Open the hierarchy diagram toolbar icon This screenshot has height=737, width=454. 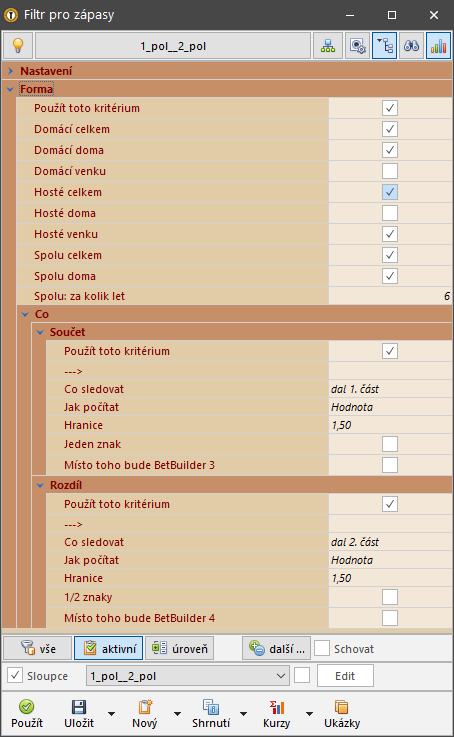[328, 46]
